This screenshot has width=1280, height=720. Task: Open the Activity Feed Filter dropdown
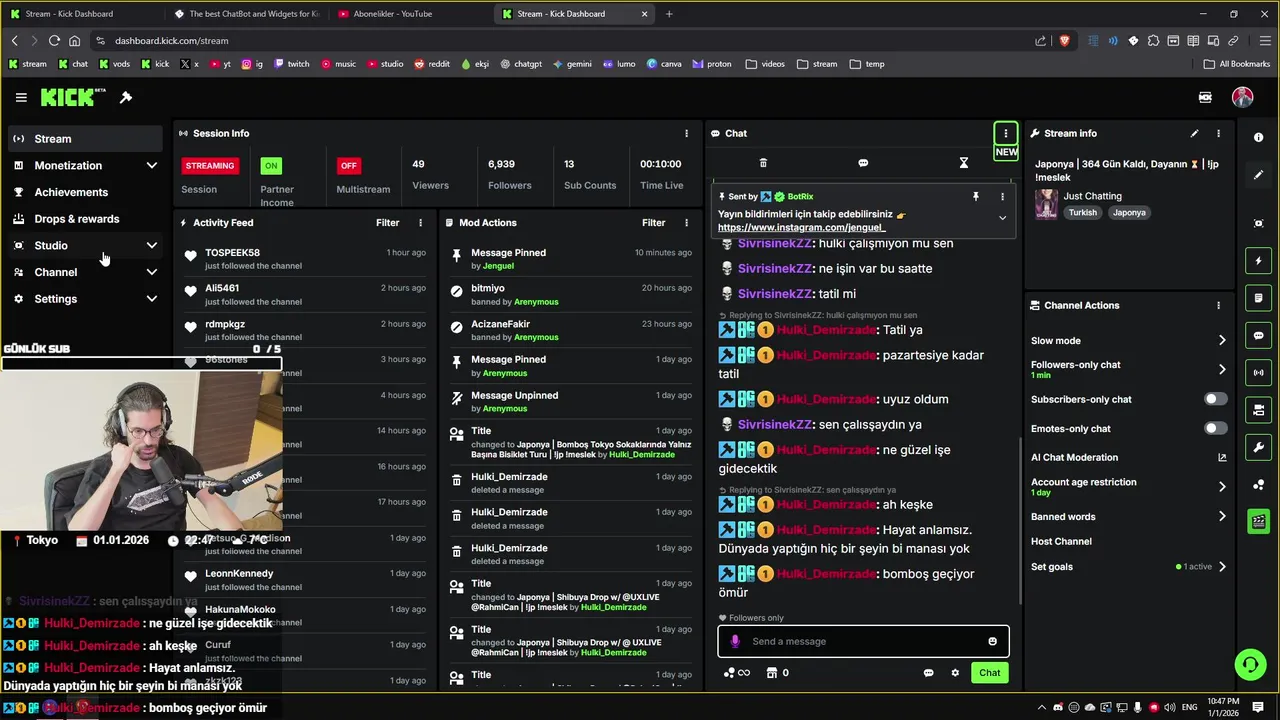tap(387, 223)
